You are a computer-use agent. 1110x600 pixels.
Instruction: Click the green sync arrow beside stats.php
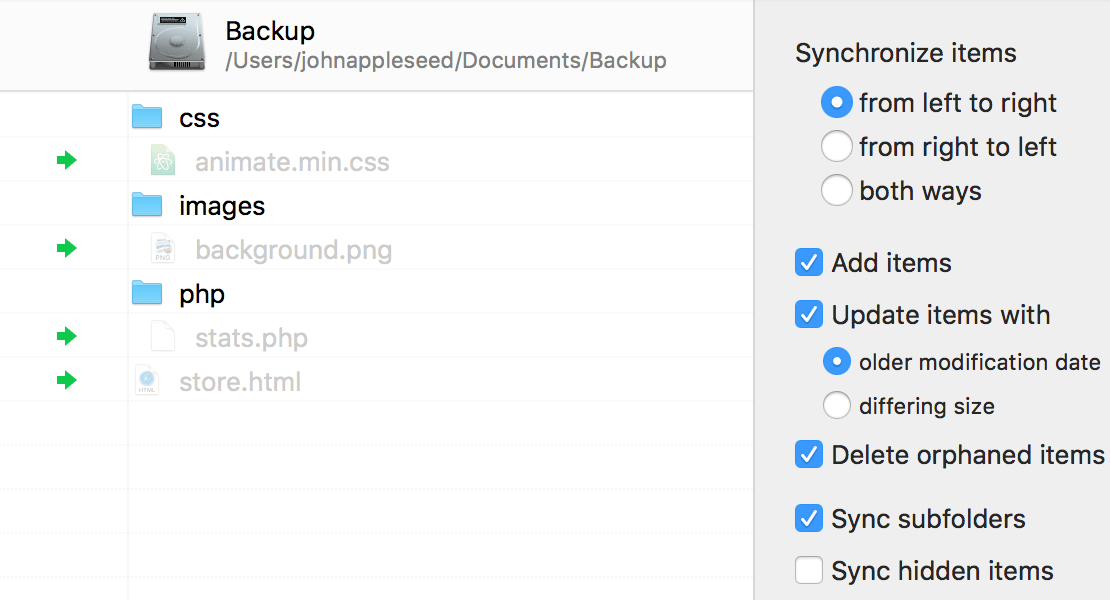coord(66,336)
